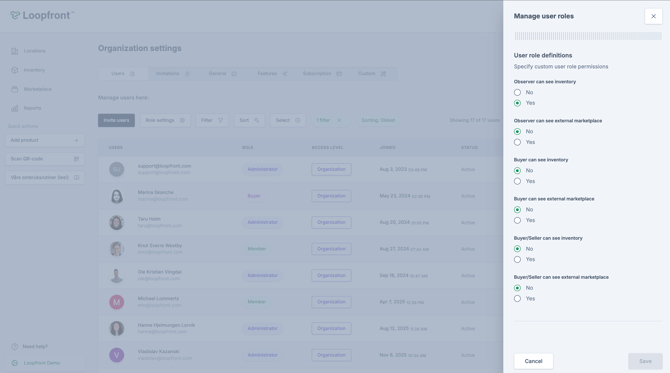Click the book icon on Våre ombruksrutiner
This screenshot has height=373, width=670.
pos(76,177)
